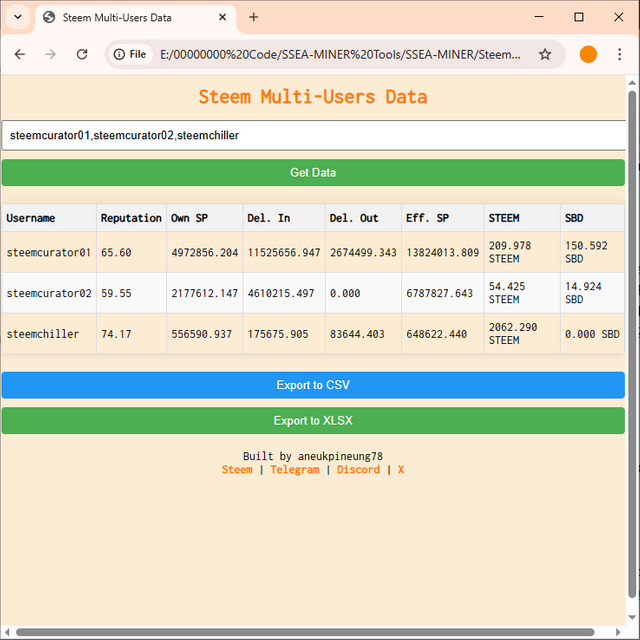Screen dimensions: 640x640
Task: Click the vertical scrollbar thumb
Action: point(632,344)
